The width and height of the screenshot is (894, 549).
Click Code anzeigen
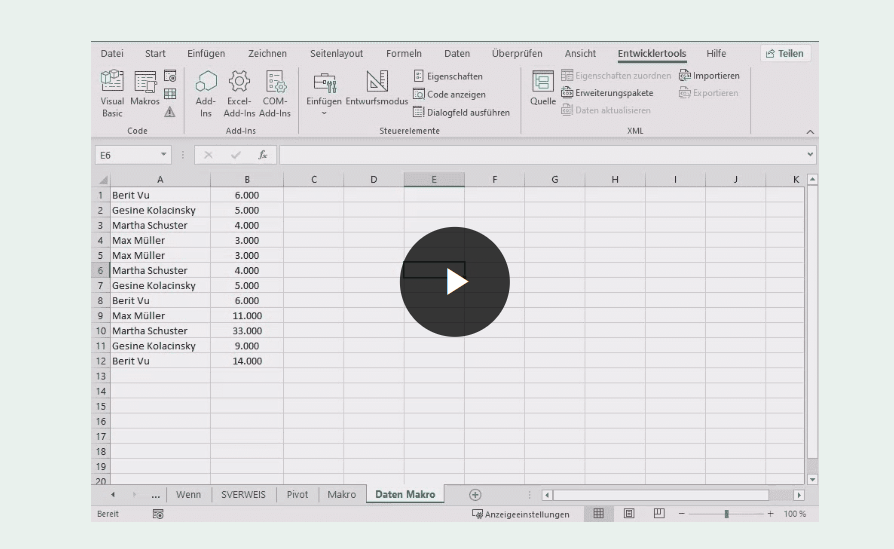pyautogui.click(x=450, y=95)
